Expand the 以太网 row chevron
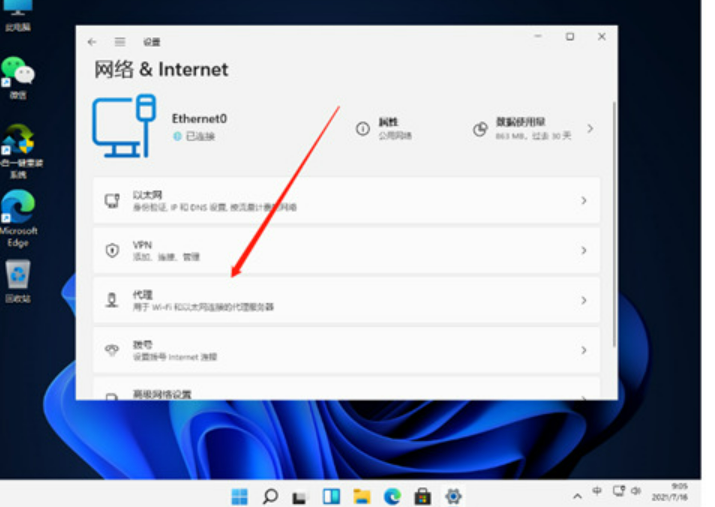 (584, 201)
